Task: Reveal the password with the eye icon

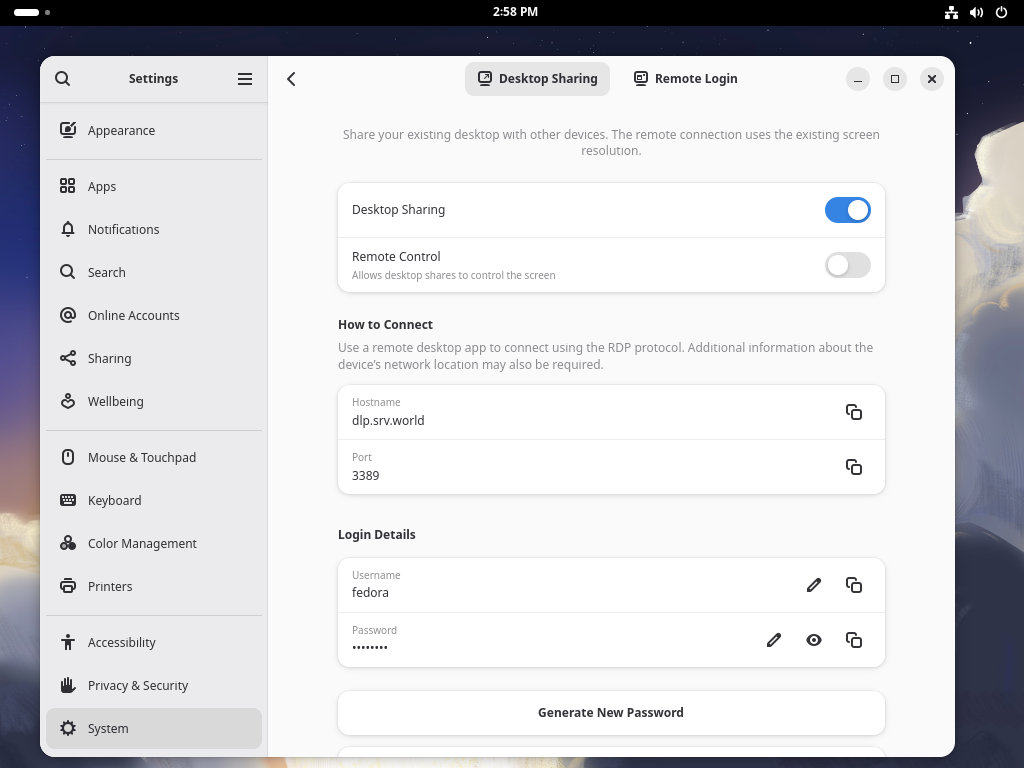Action: tap(814, 639)
